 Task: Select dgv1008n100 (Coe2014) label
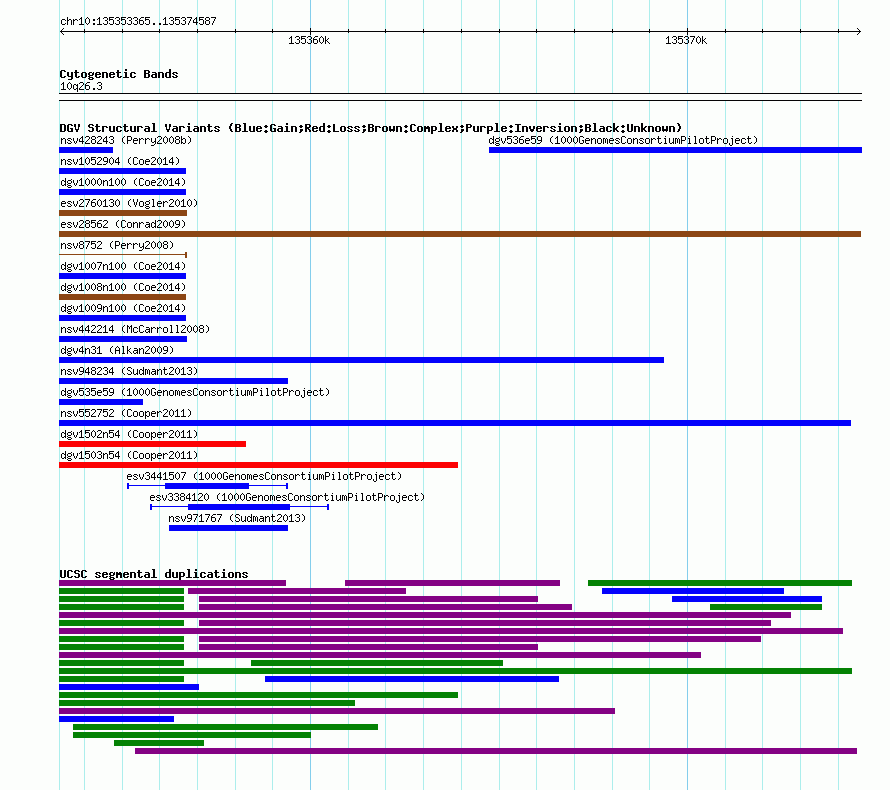pyautogui.click(x=123, y=287)
